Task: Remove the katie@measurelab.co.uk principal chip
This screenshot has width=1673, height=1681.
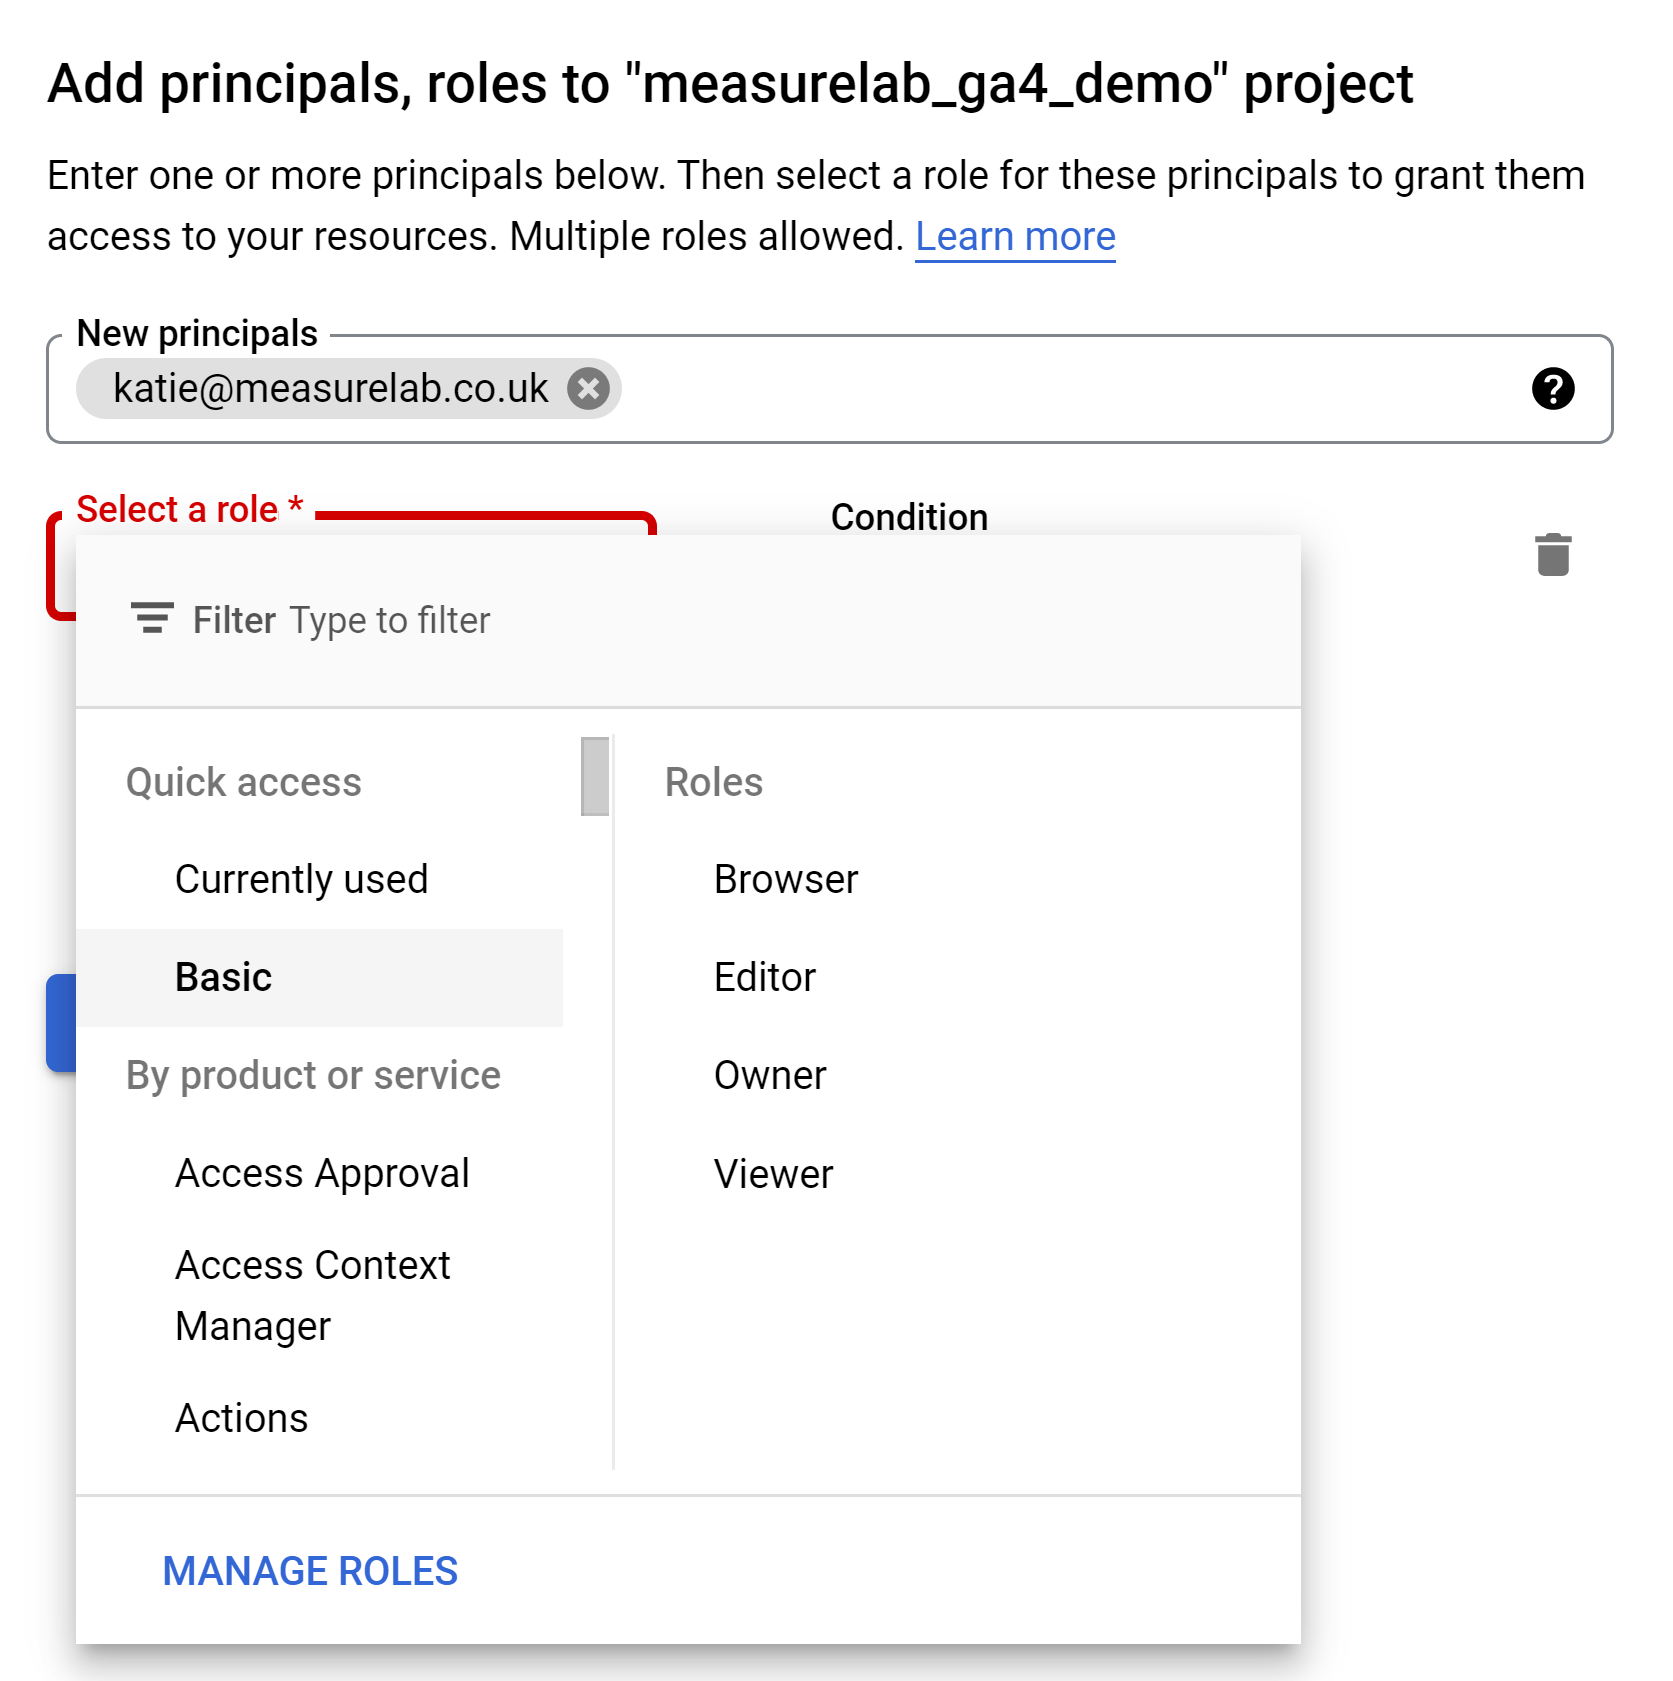Action: coord(588,389)
